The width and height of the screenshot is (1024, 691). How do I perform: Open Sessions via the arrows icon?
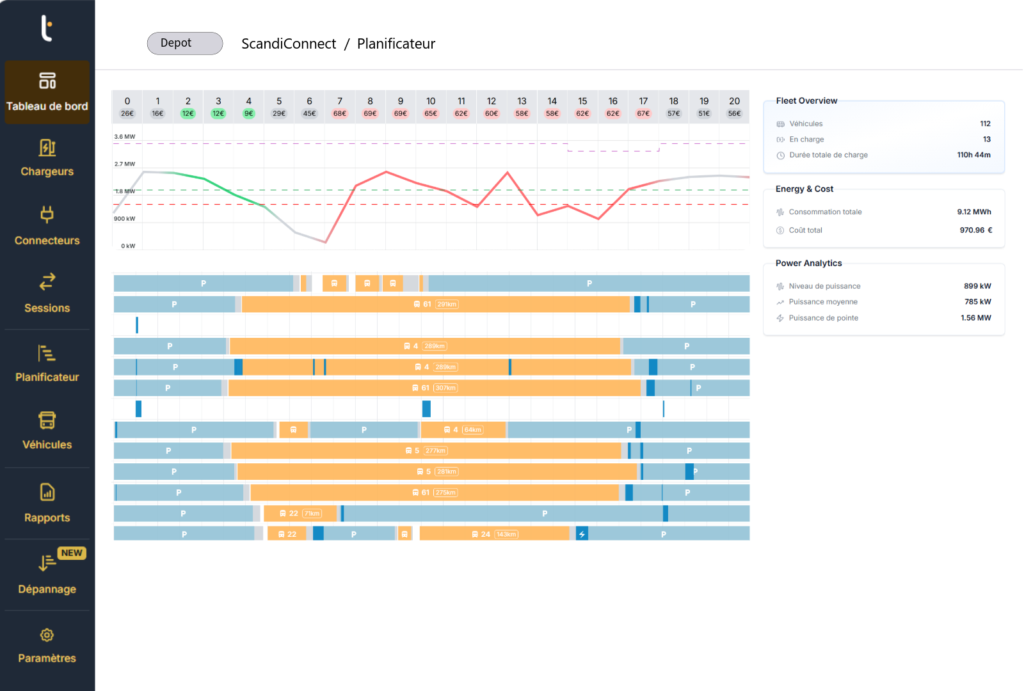(47, 282)
